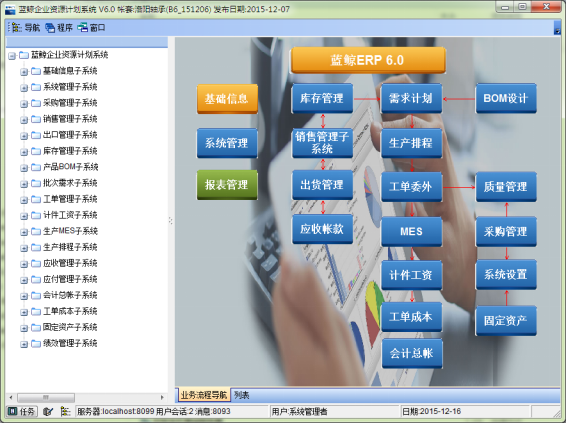
Task: Click the tree scrollbar right arrow
Action: click(x=162, y=397)
